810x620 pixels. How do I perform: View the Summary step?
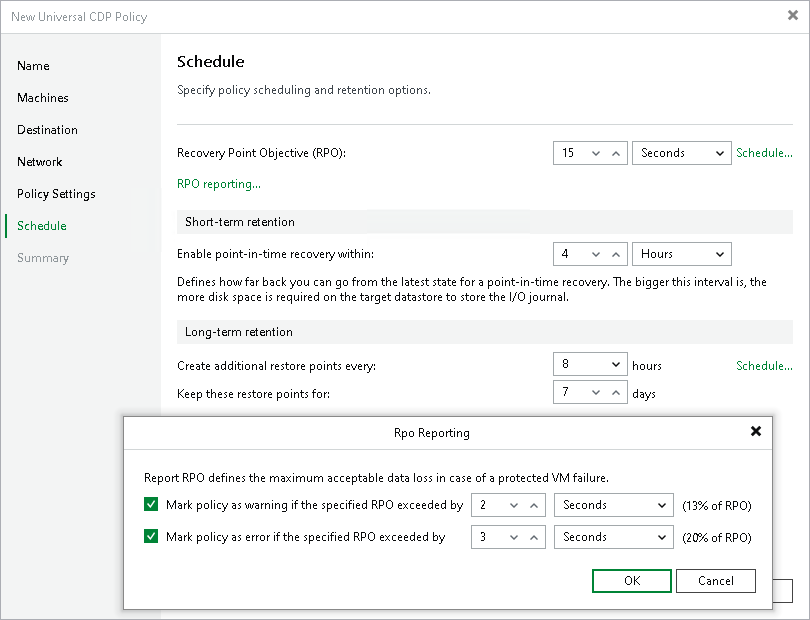pos(43,258)
